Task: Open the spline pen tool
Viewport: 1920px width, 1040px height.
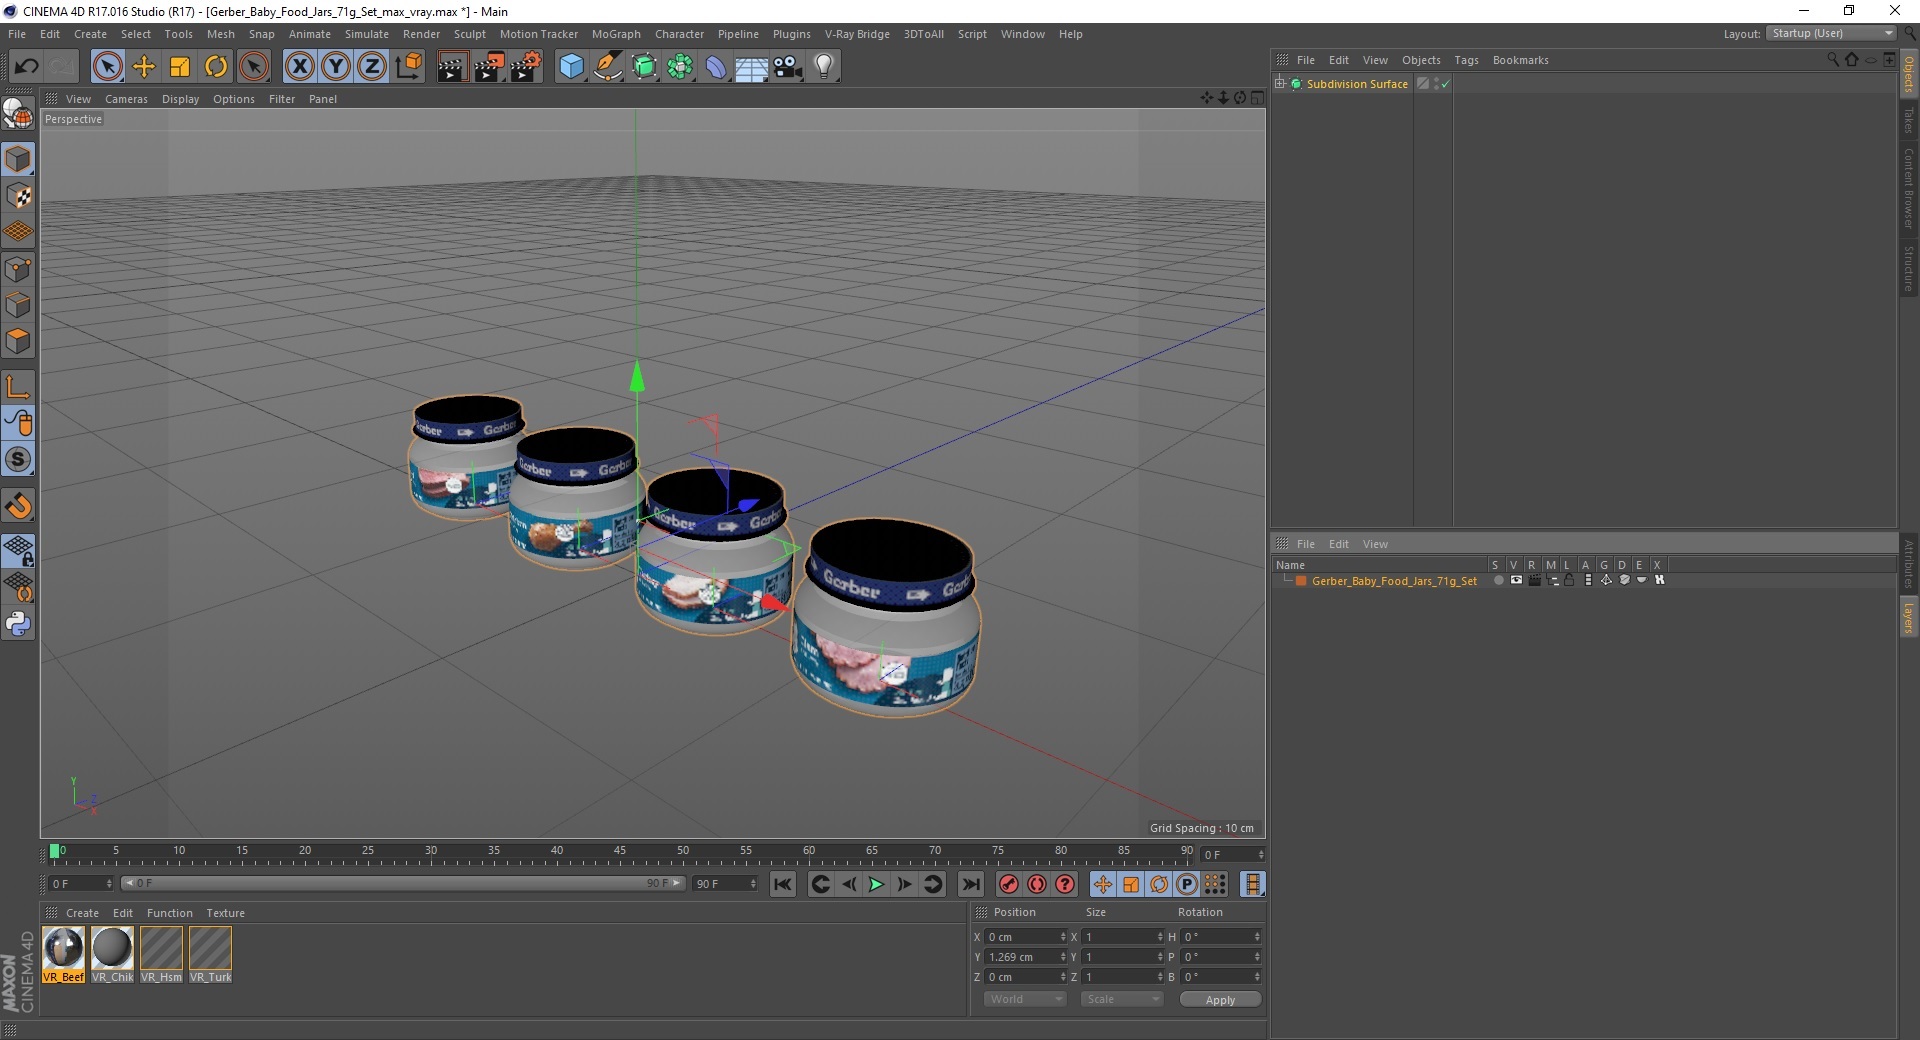Action: (608, 67)
